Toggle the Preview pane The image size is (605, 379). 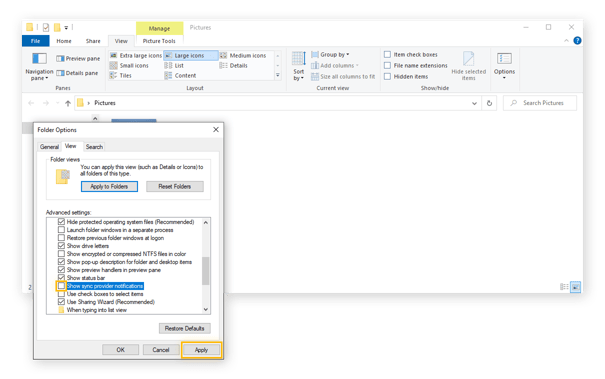point(78,59)
